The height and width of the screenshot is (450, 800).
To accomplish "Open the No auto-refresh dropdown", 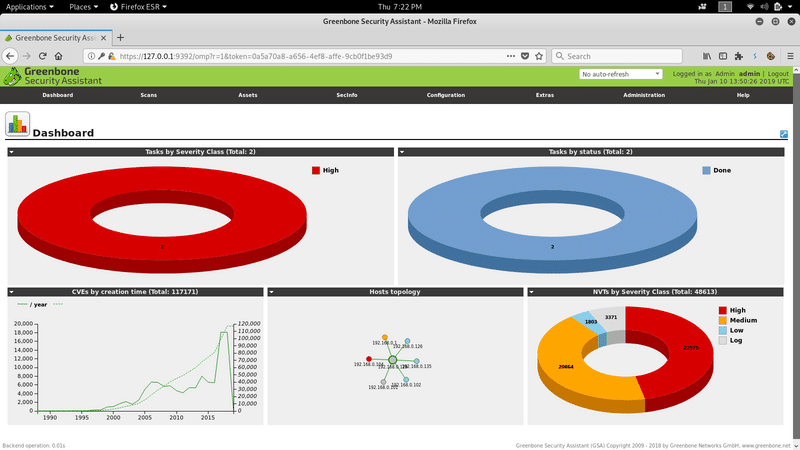I will [620, 74].
